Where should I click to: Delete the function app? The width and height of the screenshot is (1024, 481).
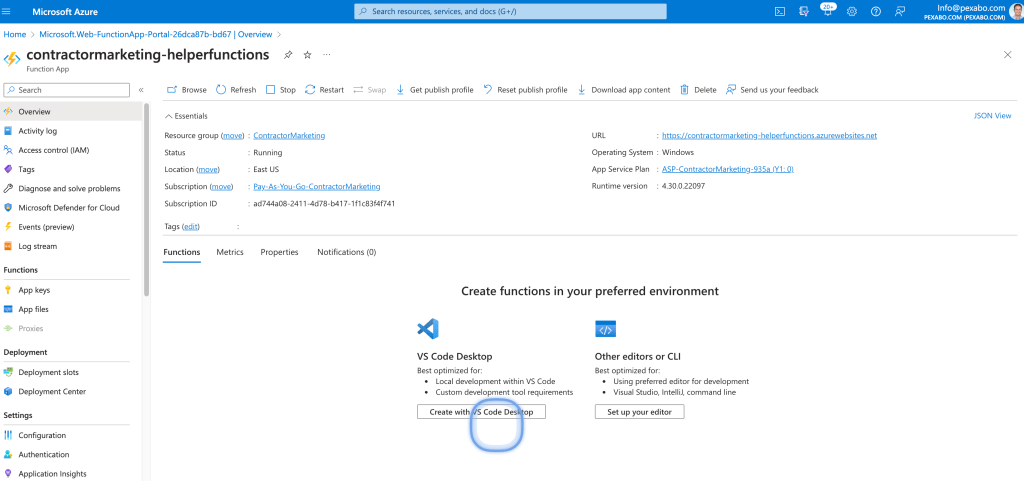698,90
